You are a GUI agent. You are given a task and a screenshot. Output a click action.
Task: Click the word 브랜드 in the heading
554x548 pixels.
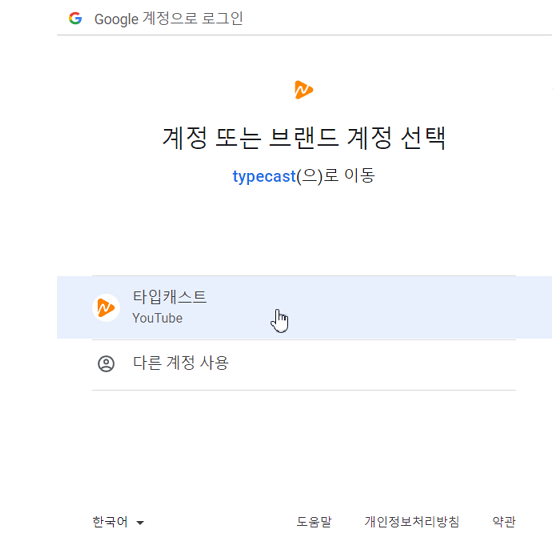303,138
